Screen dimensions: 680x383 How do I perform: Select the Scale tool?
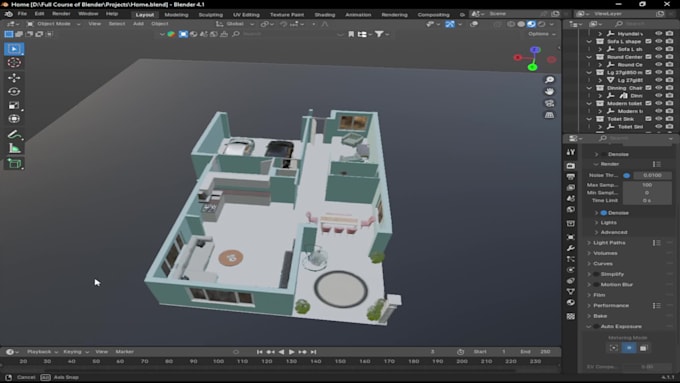(14, 105)
